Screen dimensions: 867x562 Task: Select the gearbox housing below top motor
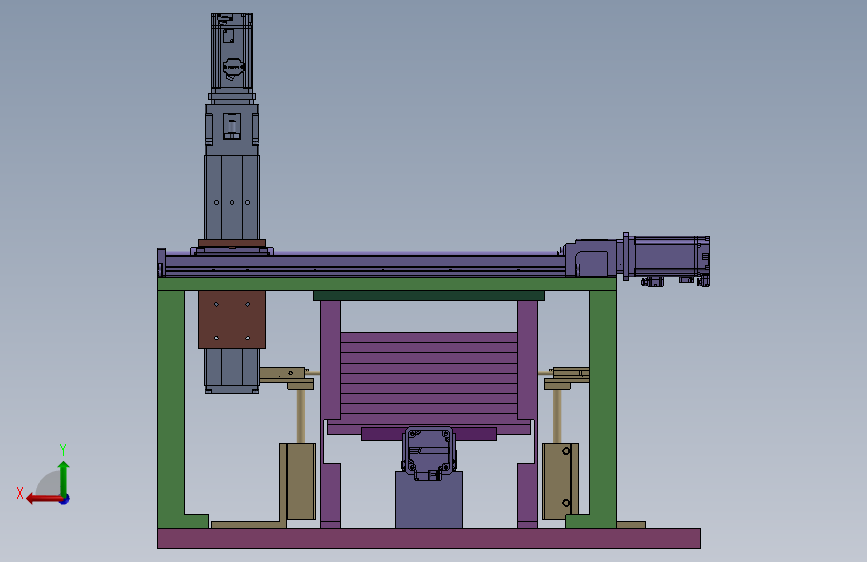click(232, 128)
